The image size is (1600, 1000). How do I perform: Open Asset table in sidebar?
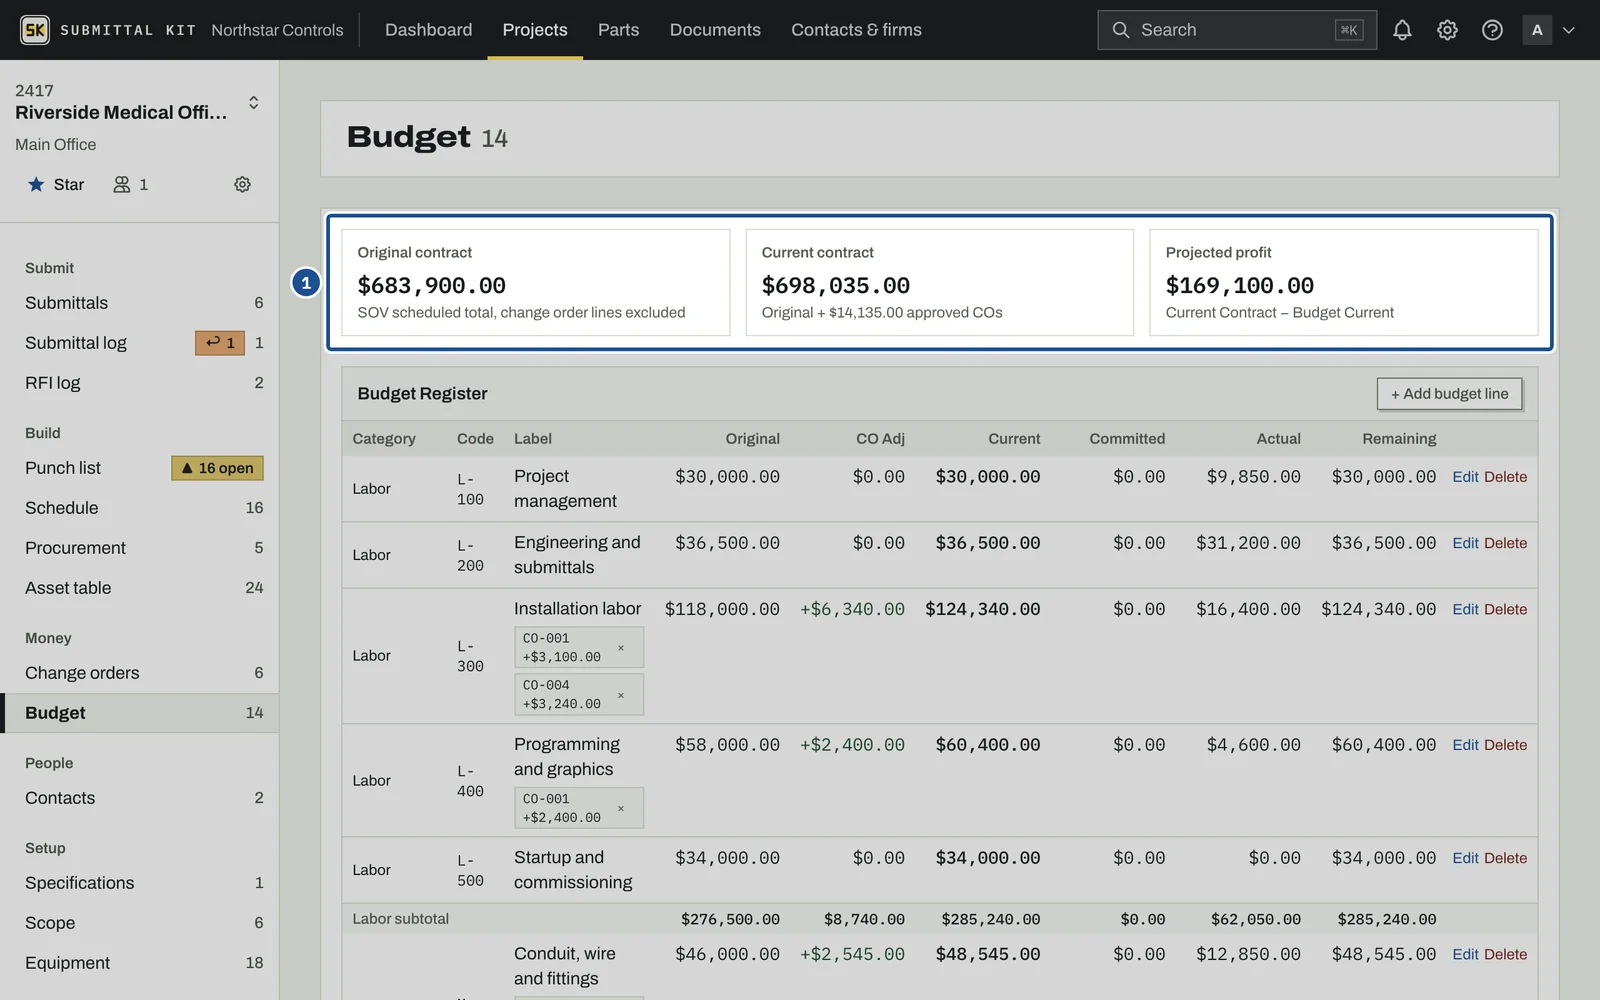140,588
